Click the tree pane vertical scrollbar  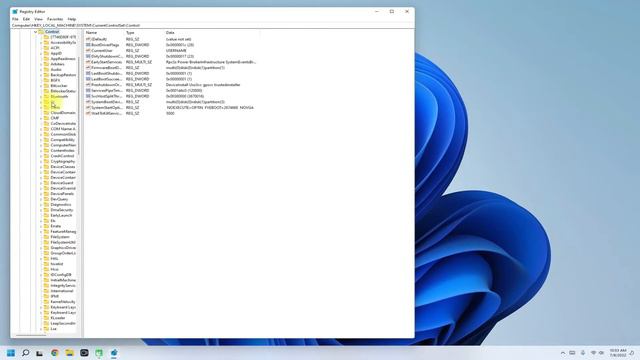tap(79, 106)
